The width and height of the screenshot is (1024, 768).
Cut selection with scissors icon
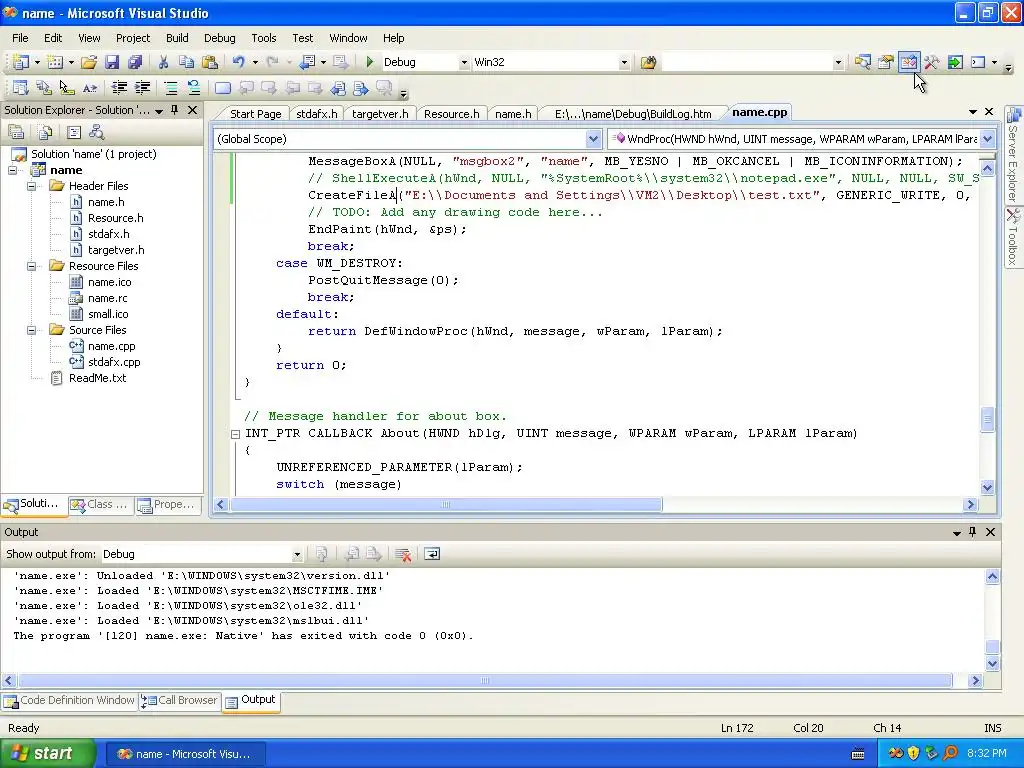[163, 62]
